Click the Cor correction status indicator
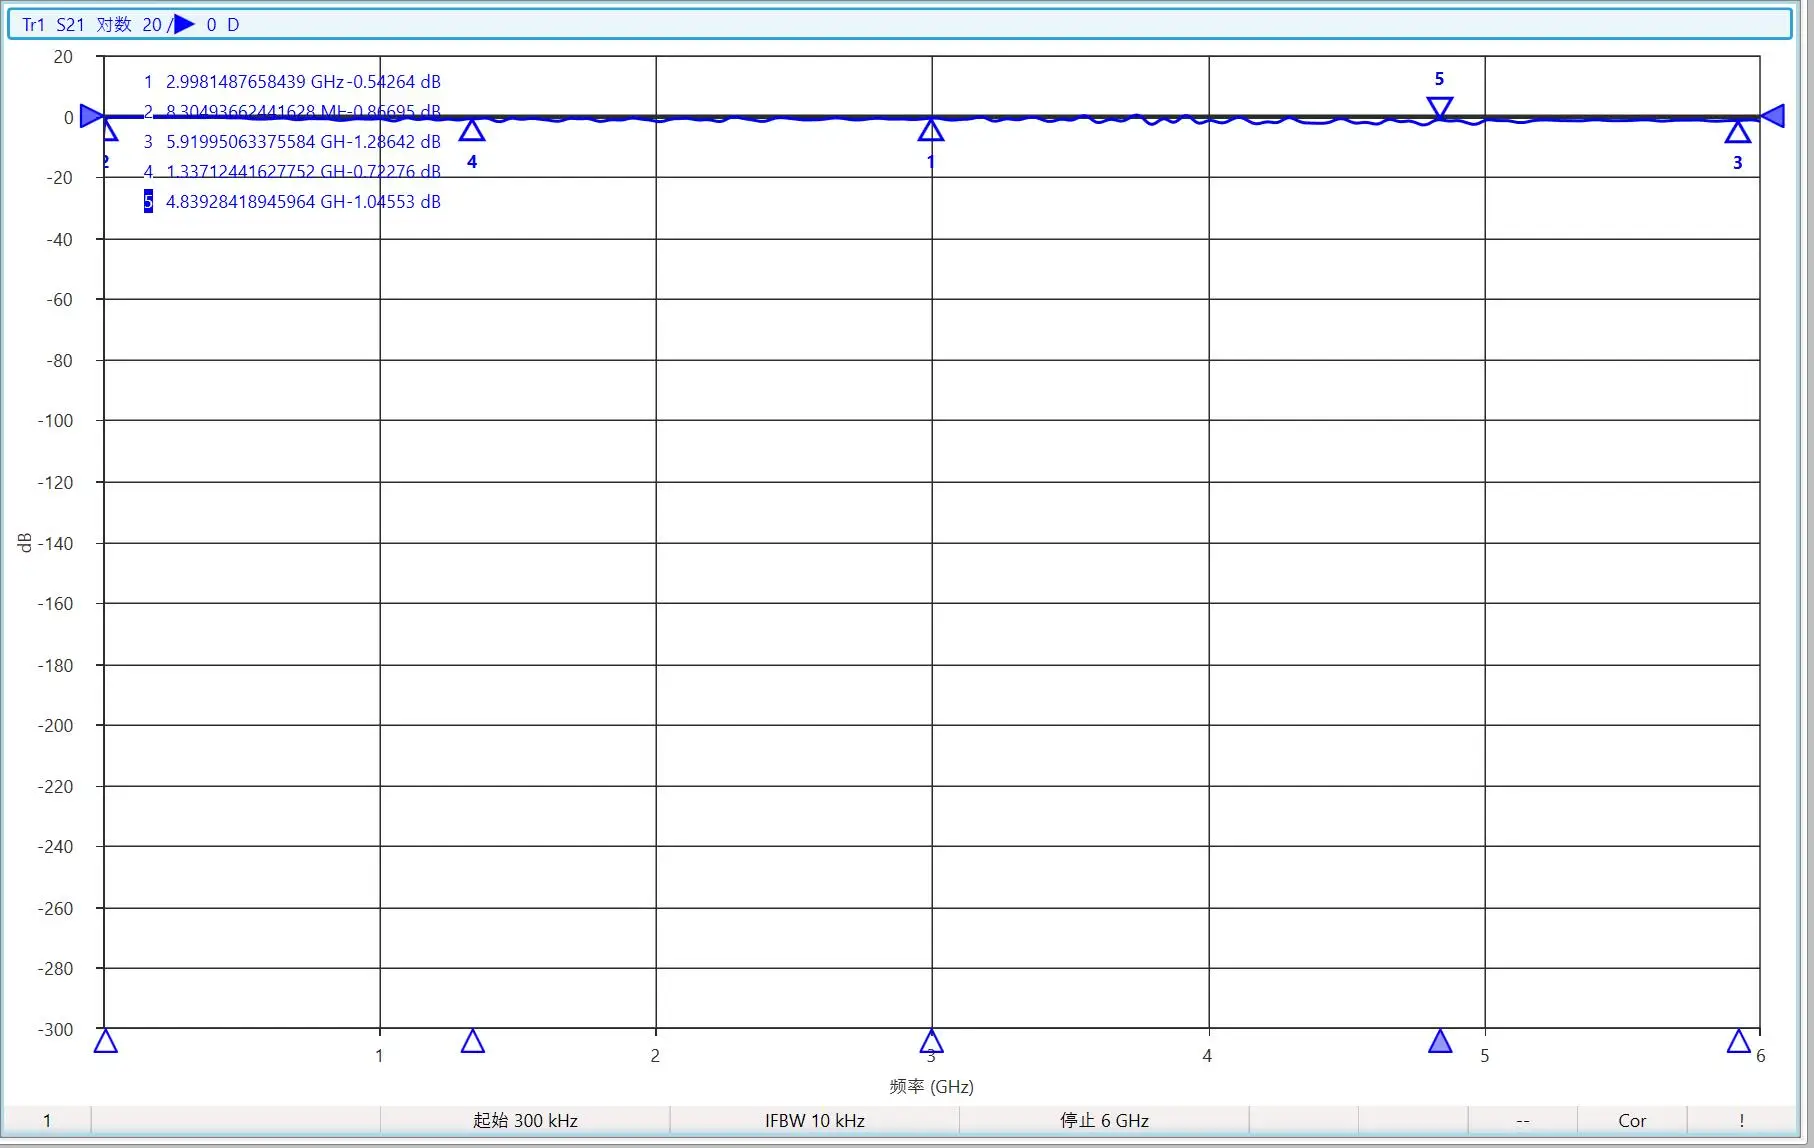The image size is (1814, 1148). pyautogui.click(x=1632, y=1120)
